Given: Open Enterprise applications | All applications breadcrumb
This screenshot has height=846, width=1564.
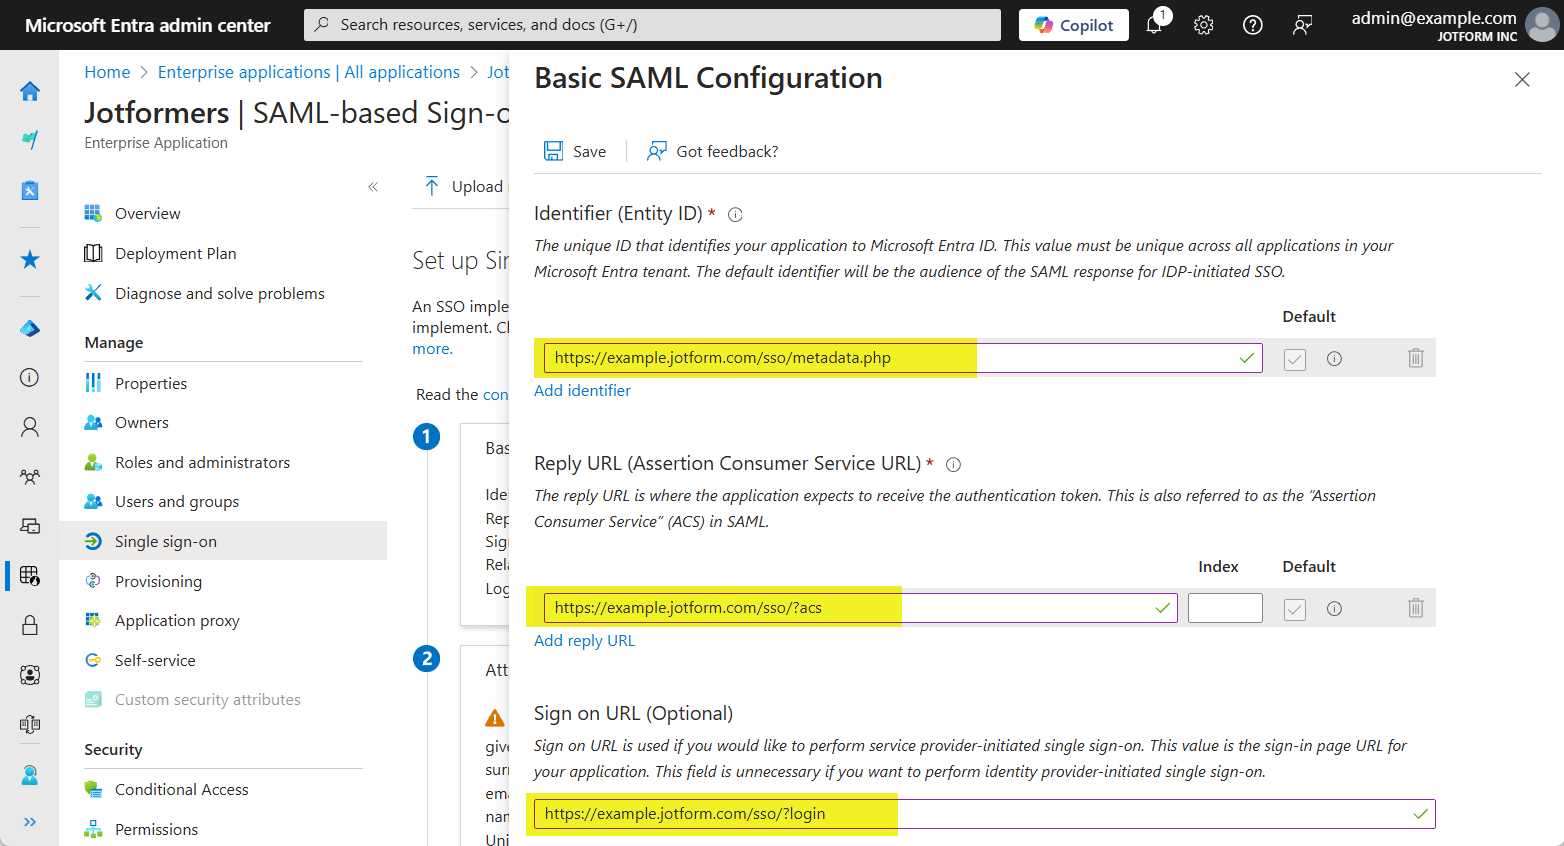Looking at the screenshot, I should [309, 72].
